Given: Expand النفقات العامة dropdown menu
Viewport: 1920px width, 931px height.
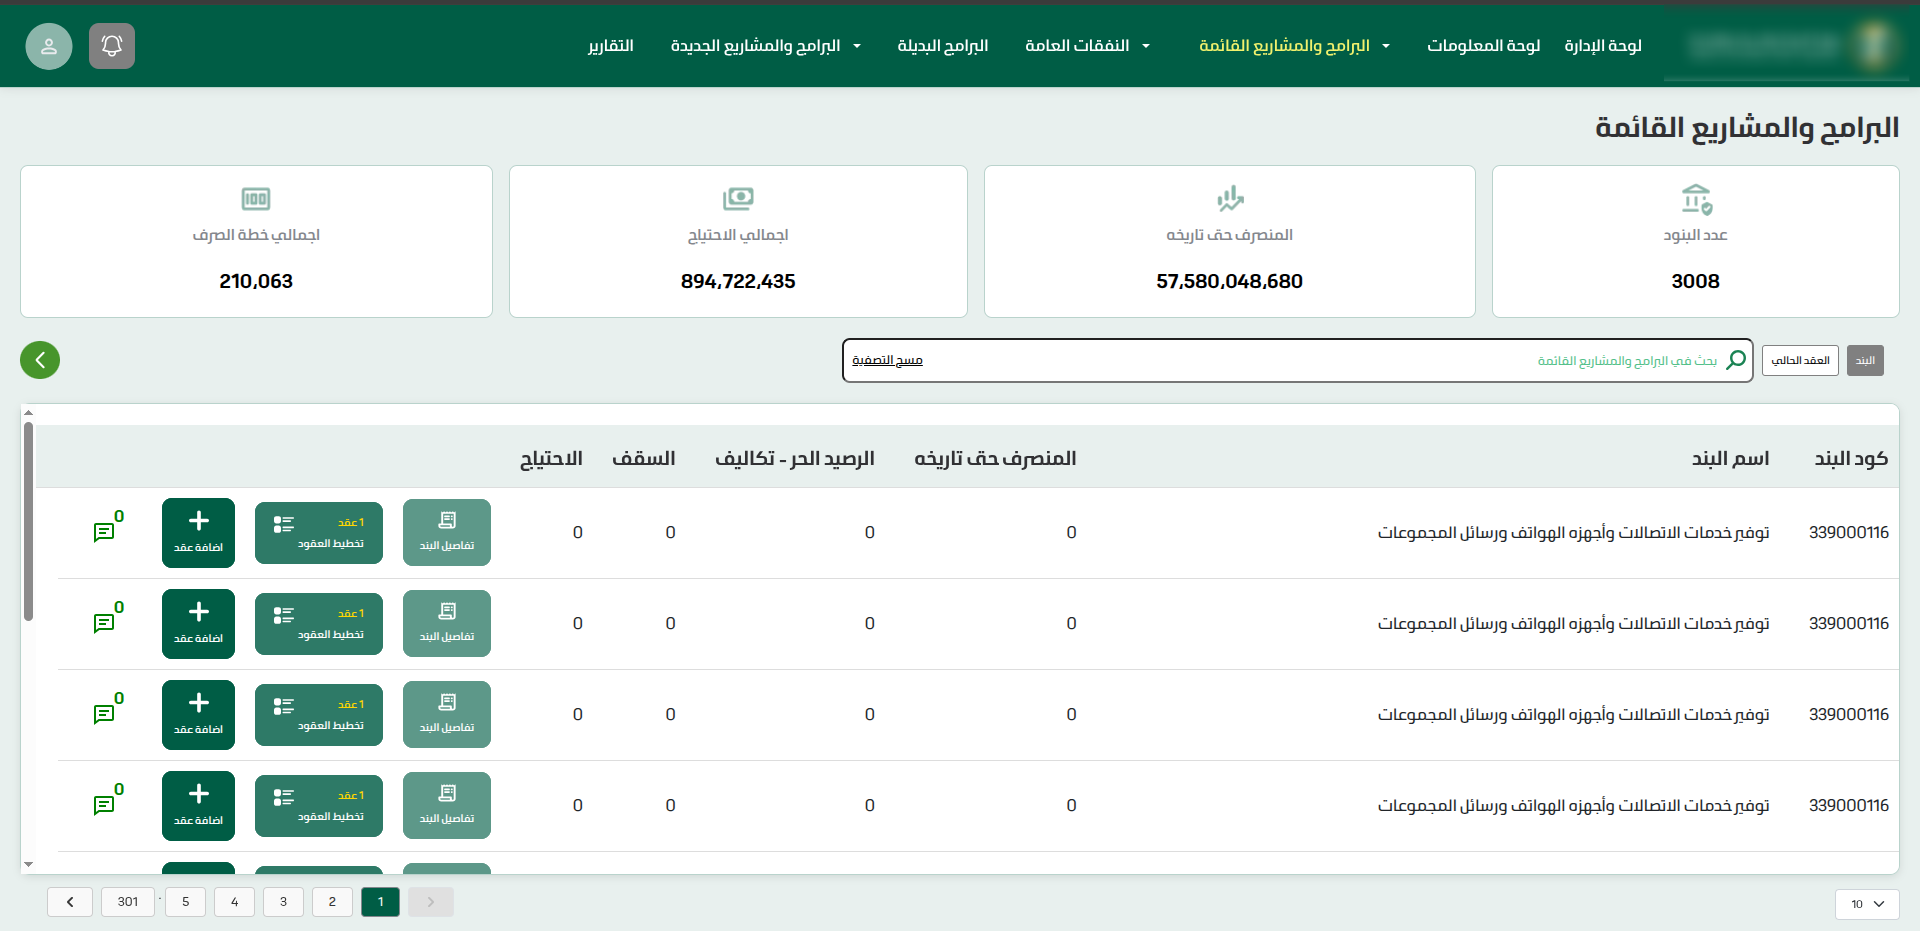Looking at the screenshot, I should click(1087, 46).
